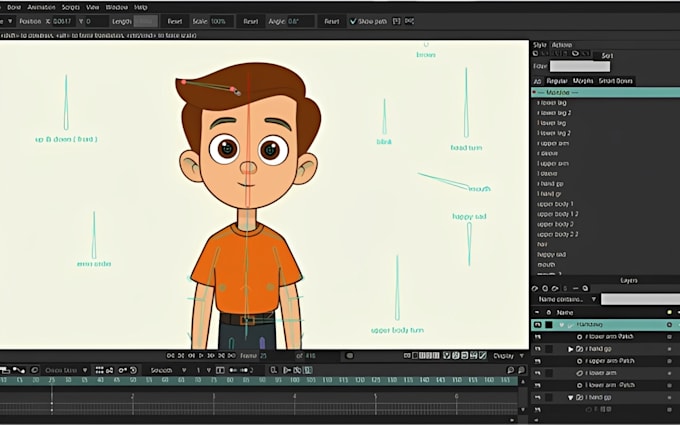Click the channels icon at timeline far left
The height and width of the screenshot is (425, 680).
pos(4,370)
